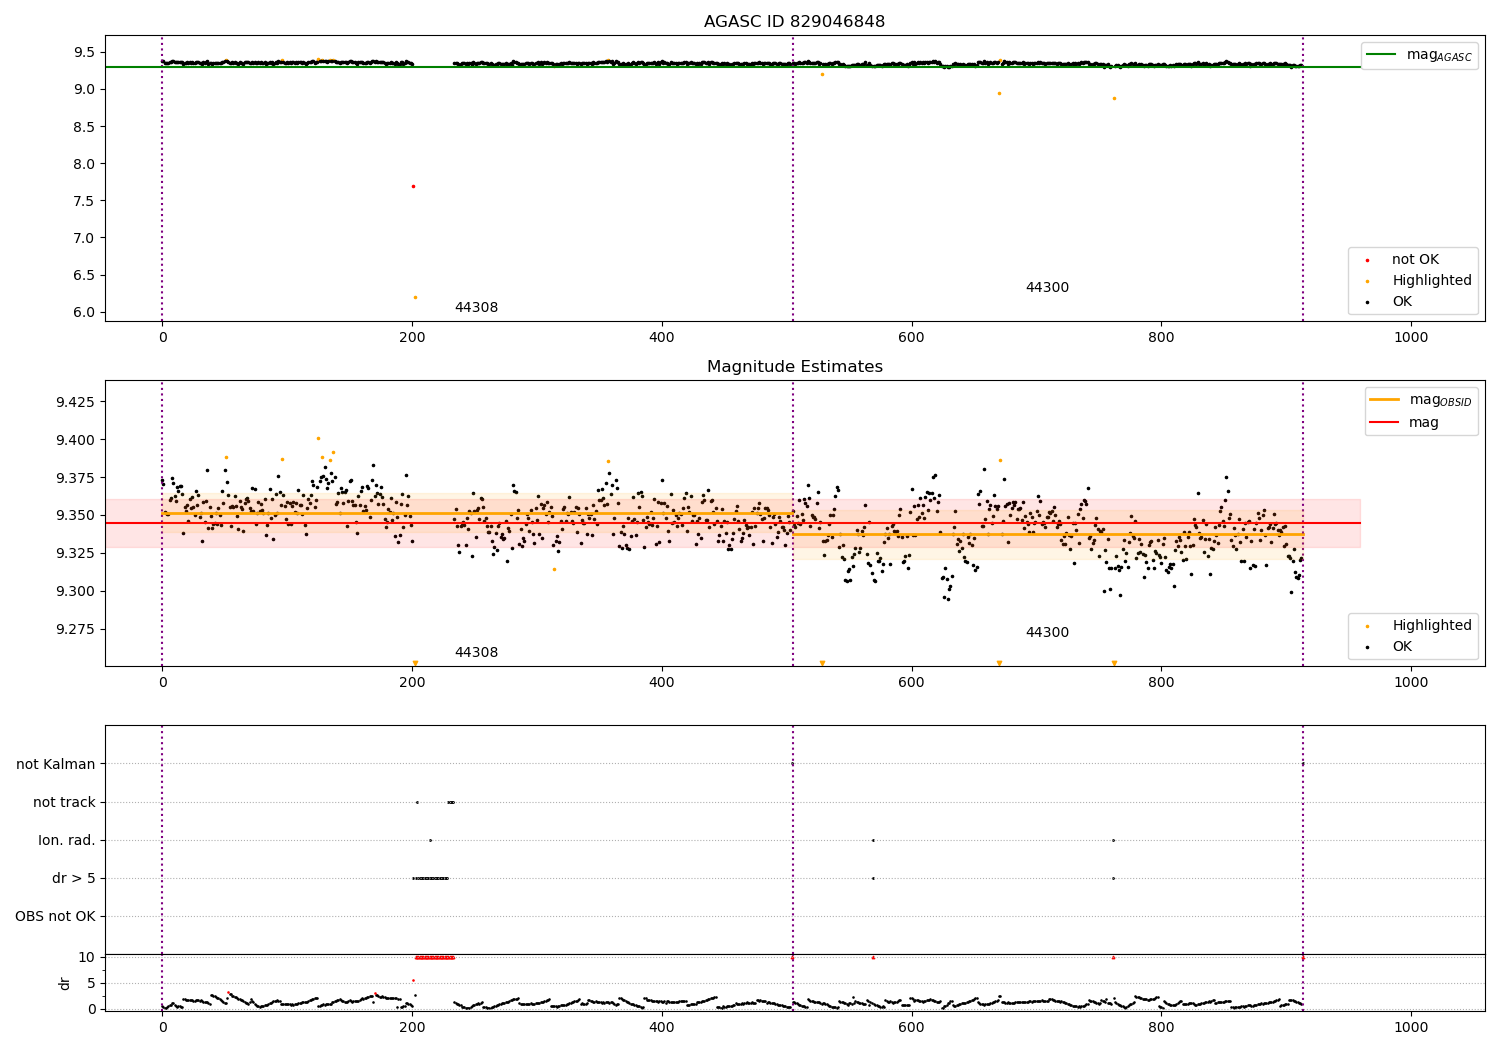Click 'OK' in Magnitude Estimates lower legend
Image resolution: width=1500 pixels, height=1050 pixels.
click(1402, 647)
